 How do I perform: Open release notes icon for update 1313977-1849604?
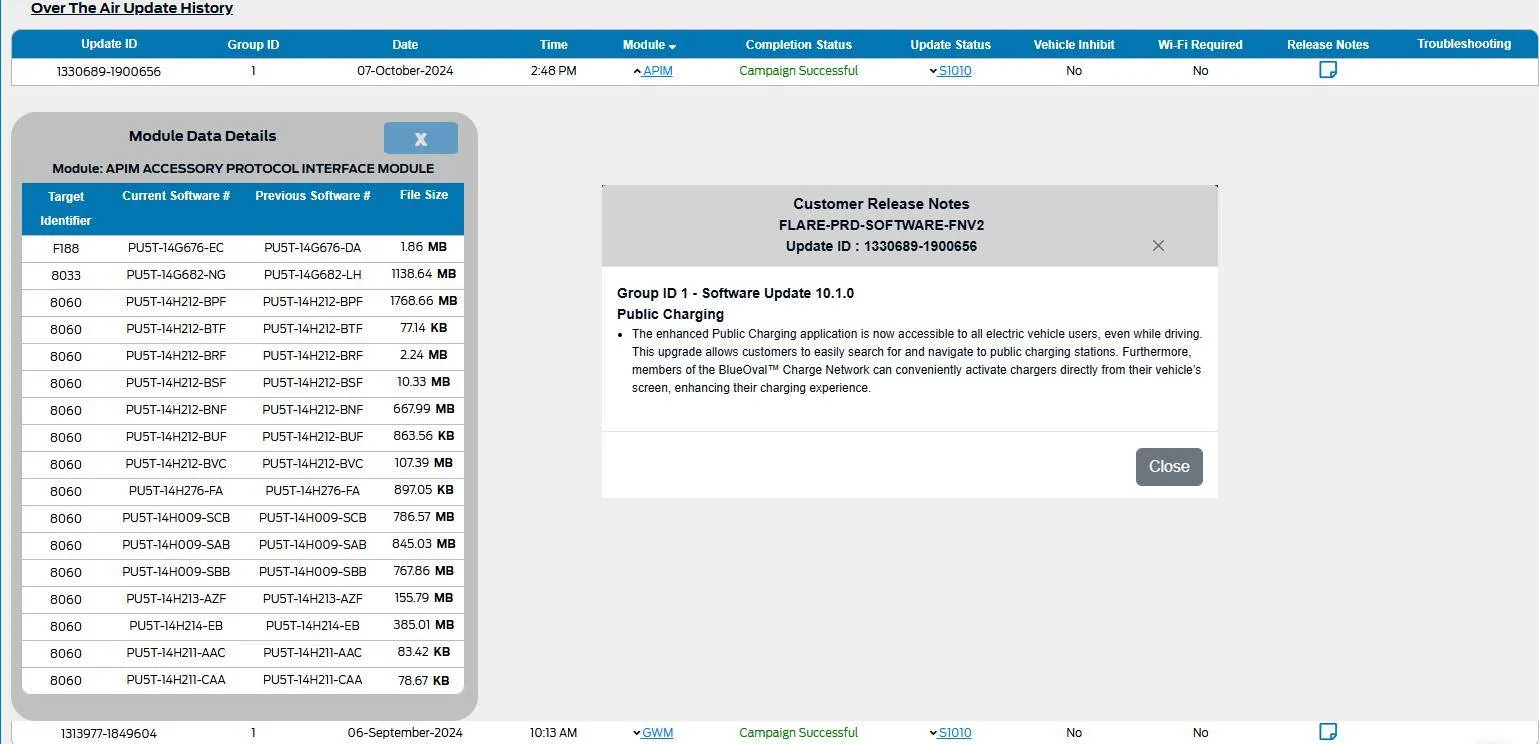pyautogui.click(x=1328, y=732)
